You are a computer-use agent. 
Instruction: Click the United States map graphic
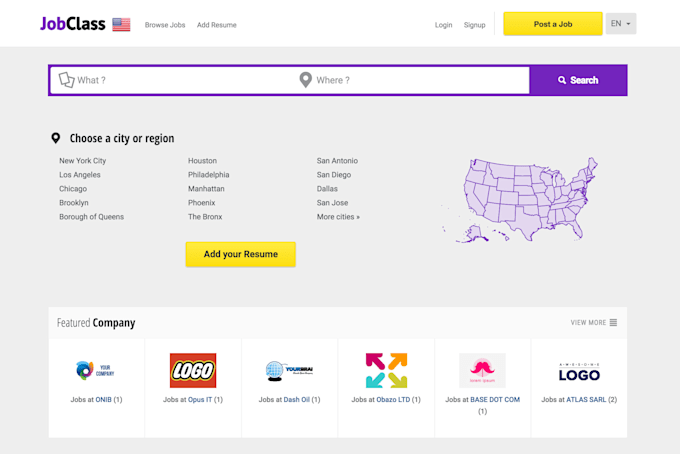pyautogui.click(x=521, y=198)
